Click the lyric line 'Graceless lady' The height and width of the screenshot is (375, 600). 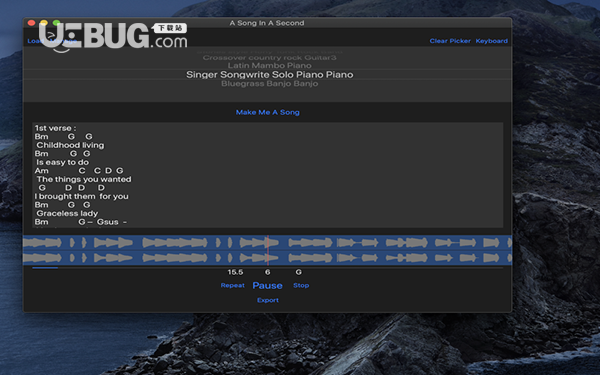tap(67, 213)
